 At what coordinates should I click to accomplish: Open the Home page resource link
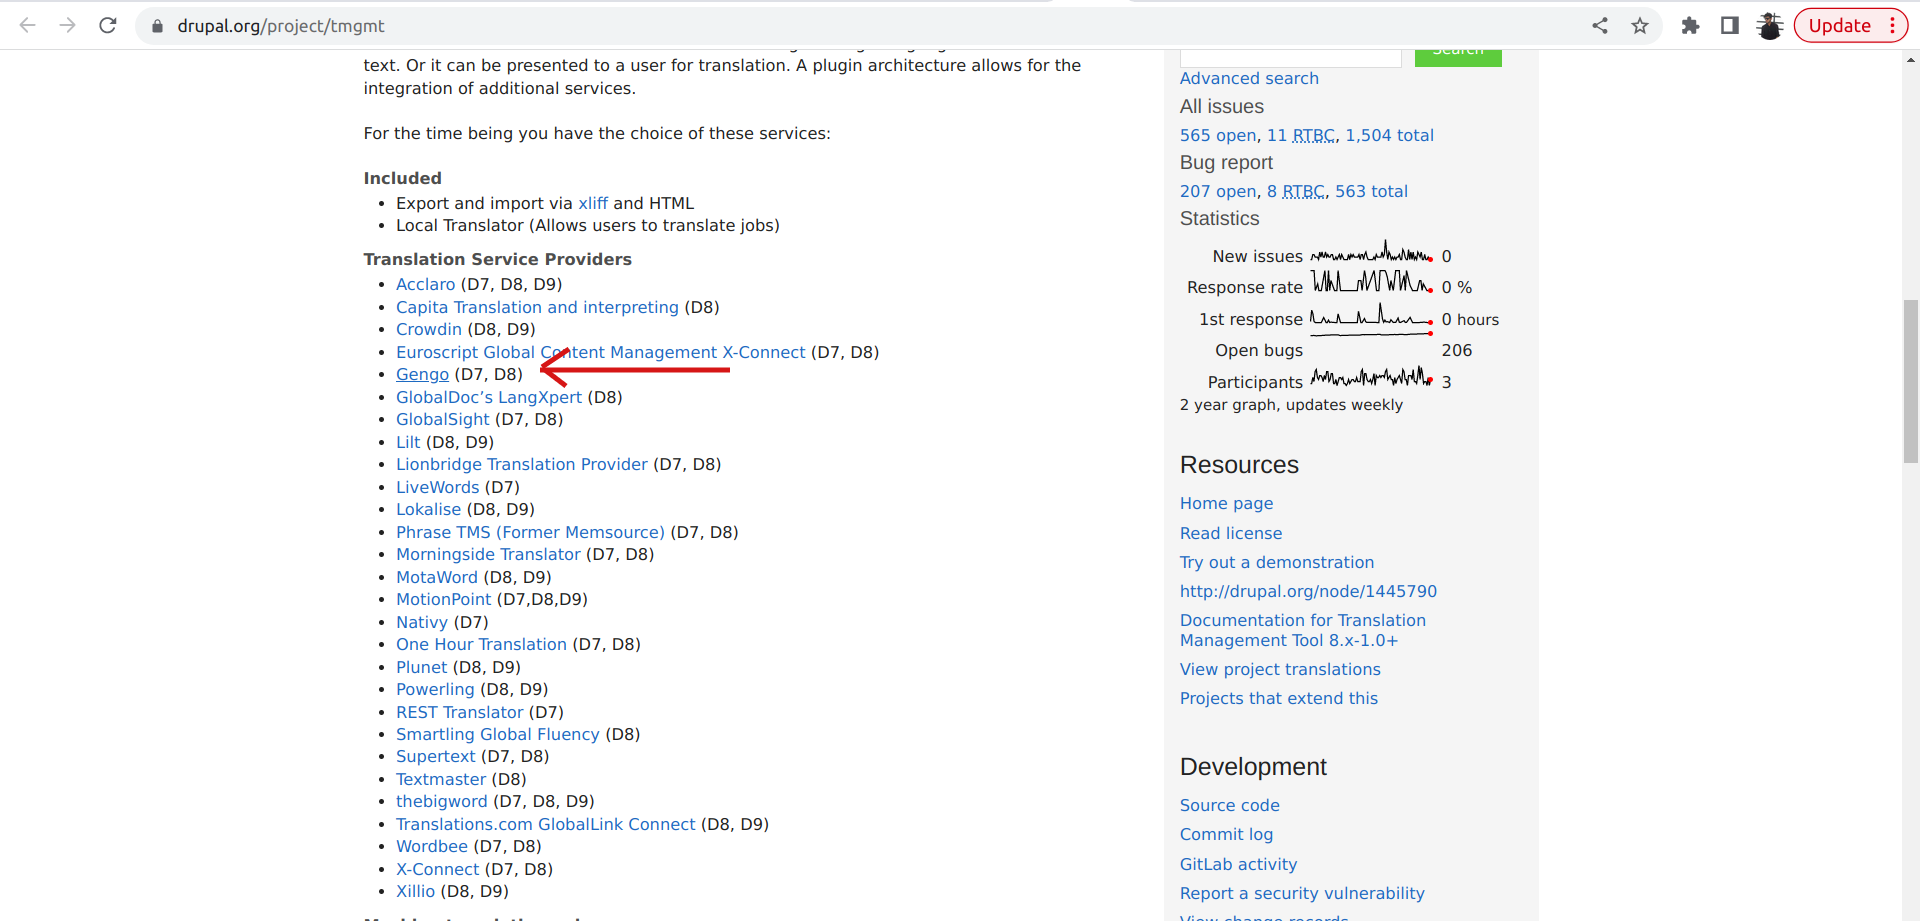tap(1227, 503)
